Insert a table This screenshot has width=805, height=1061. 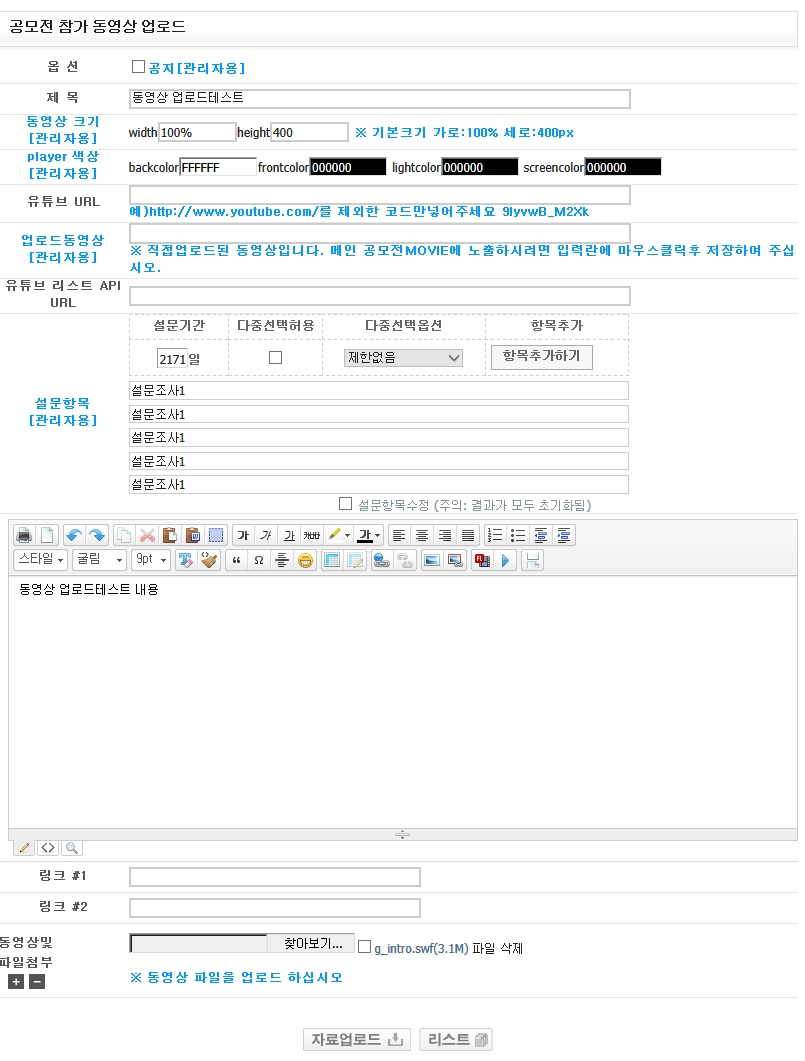pyautogui.click(x=331, y=560)
